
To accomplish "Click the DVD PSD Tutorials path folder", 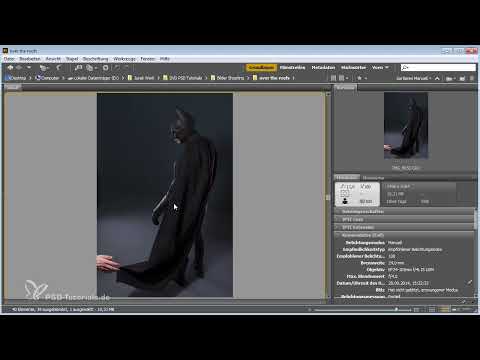I will 183,78.
